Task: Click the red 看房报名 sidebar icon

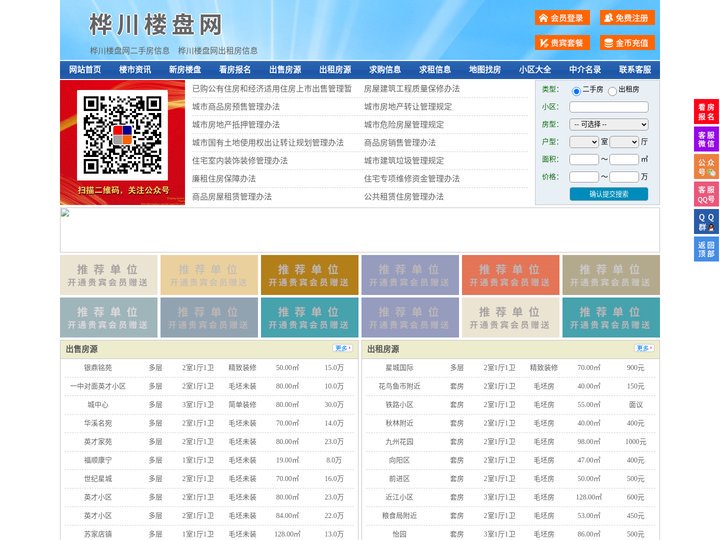Action: 706,112
